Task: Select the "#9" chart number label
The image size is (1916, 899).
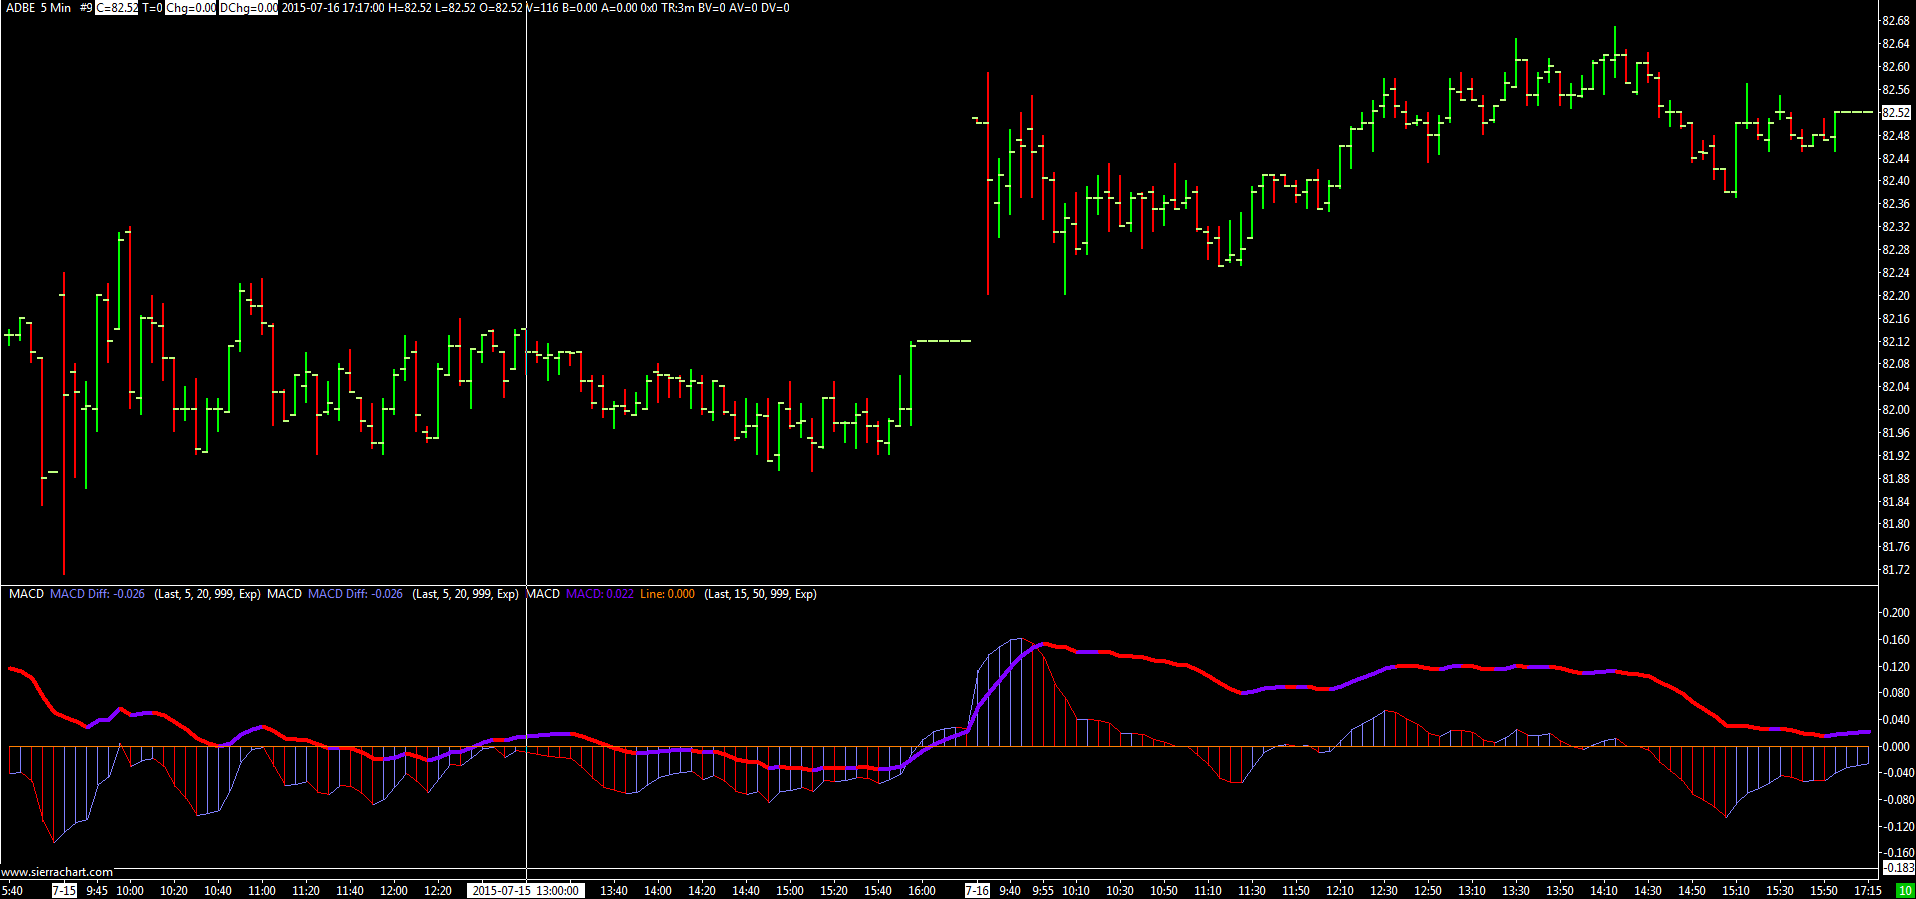Action: pyautogui.click(x=86, y=8)
